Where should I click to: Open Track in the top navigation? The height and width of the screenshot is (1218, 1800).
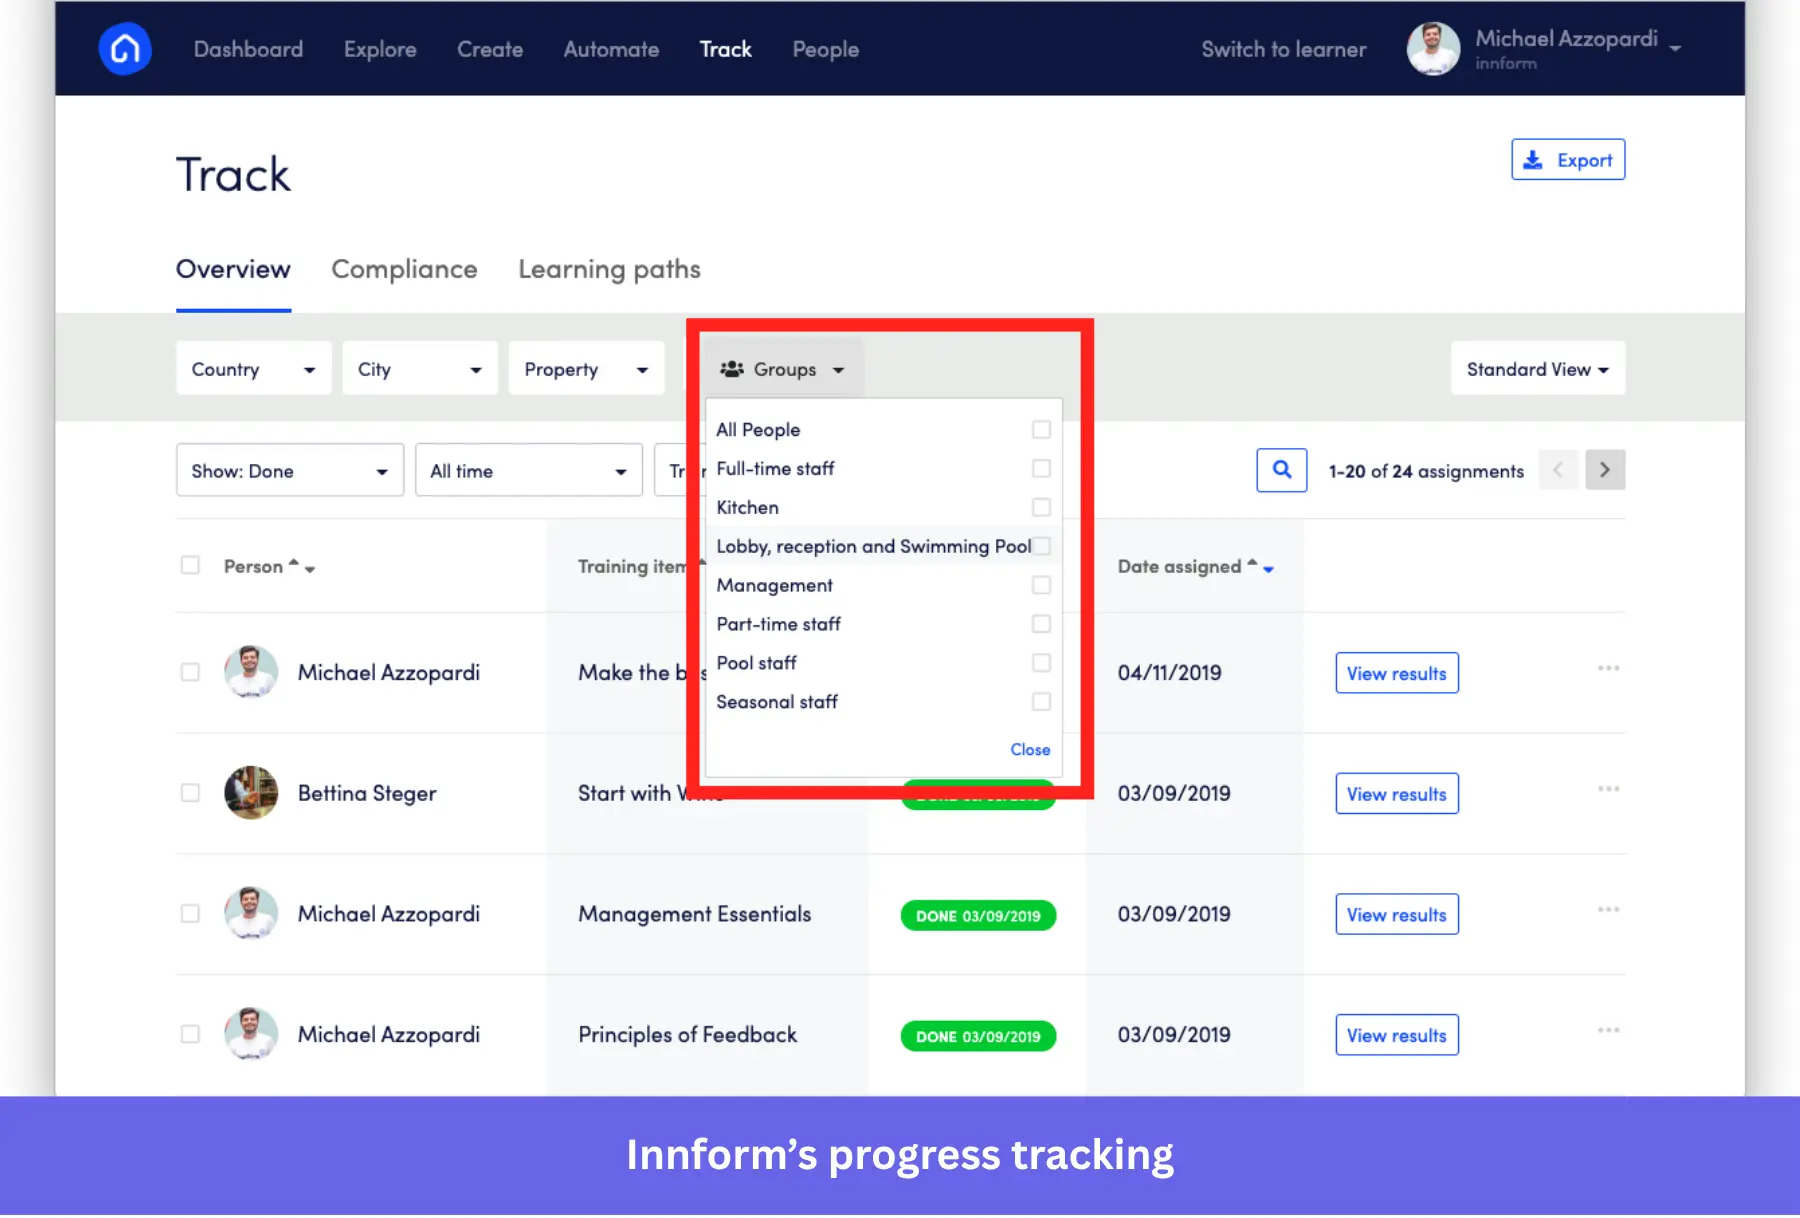tap(726, 49)
